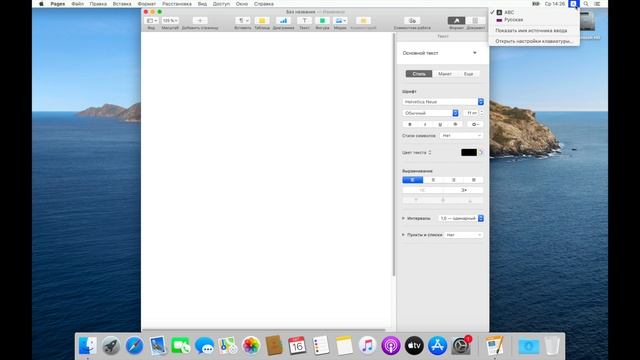Open the Формат menu
The width and height of the screenshot is (640, 360).
pos(147,4)
